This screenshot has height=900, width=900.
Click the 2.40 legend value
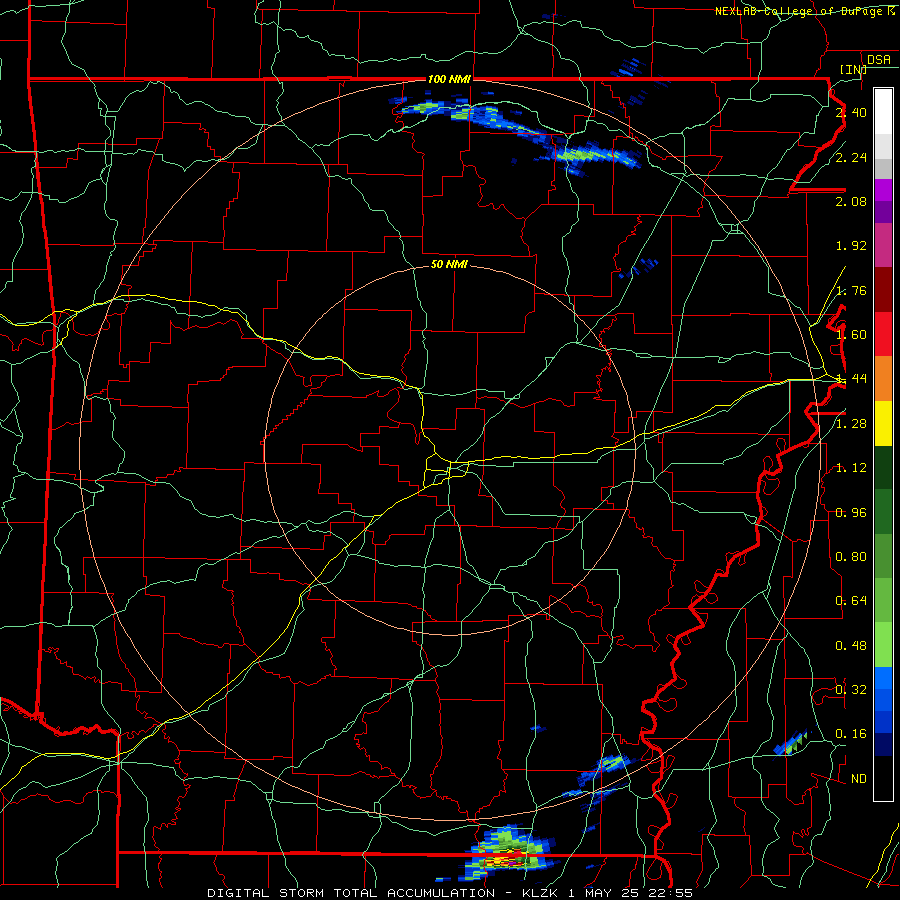[x=851, y=112]
